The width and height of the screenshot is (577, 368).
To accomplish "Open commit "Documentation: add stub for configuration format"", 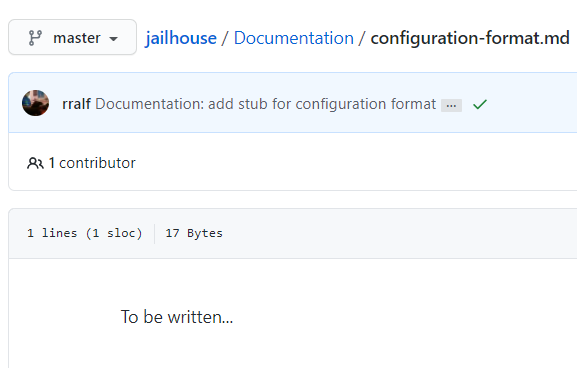I will [x=265, y=104].
